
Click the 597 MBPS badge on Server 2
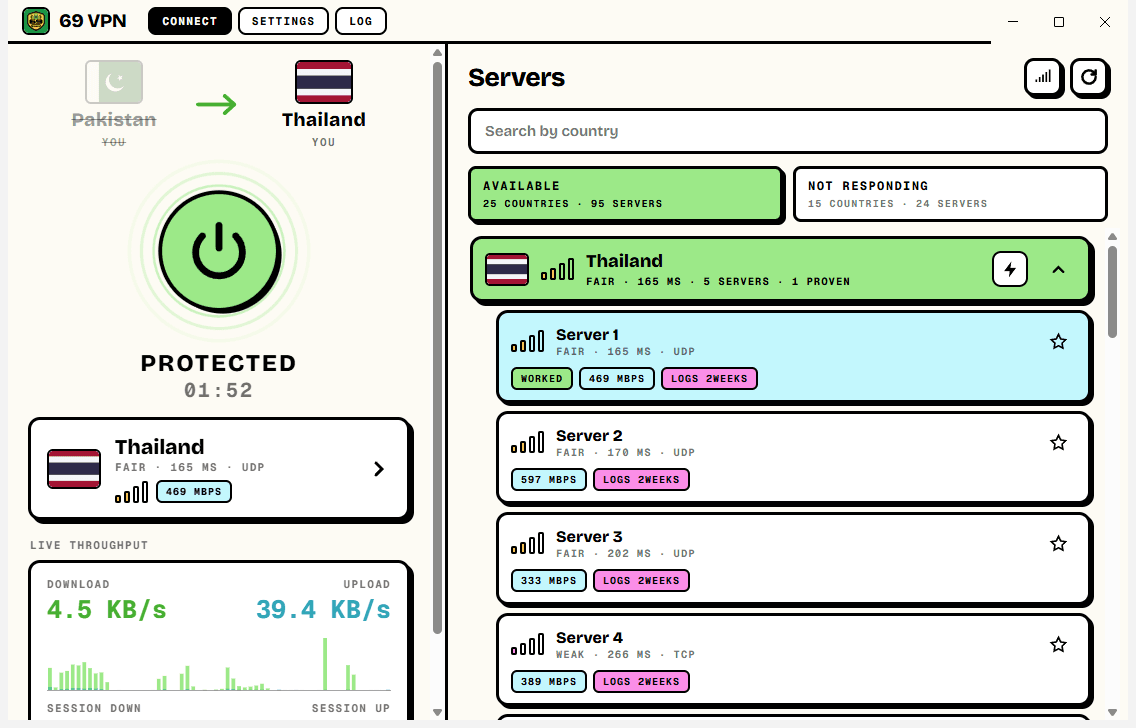548,480
